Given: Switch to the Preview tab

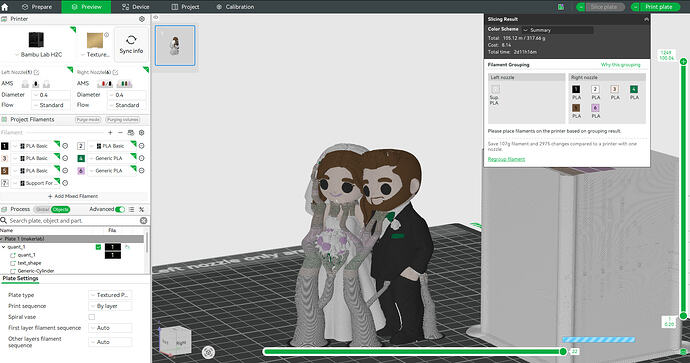Looking at the screenshot, I should coord(86,7).
